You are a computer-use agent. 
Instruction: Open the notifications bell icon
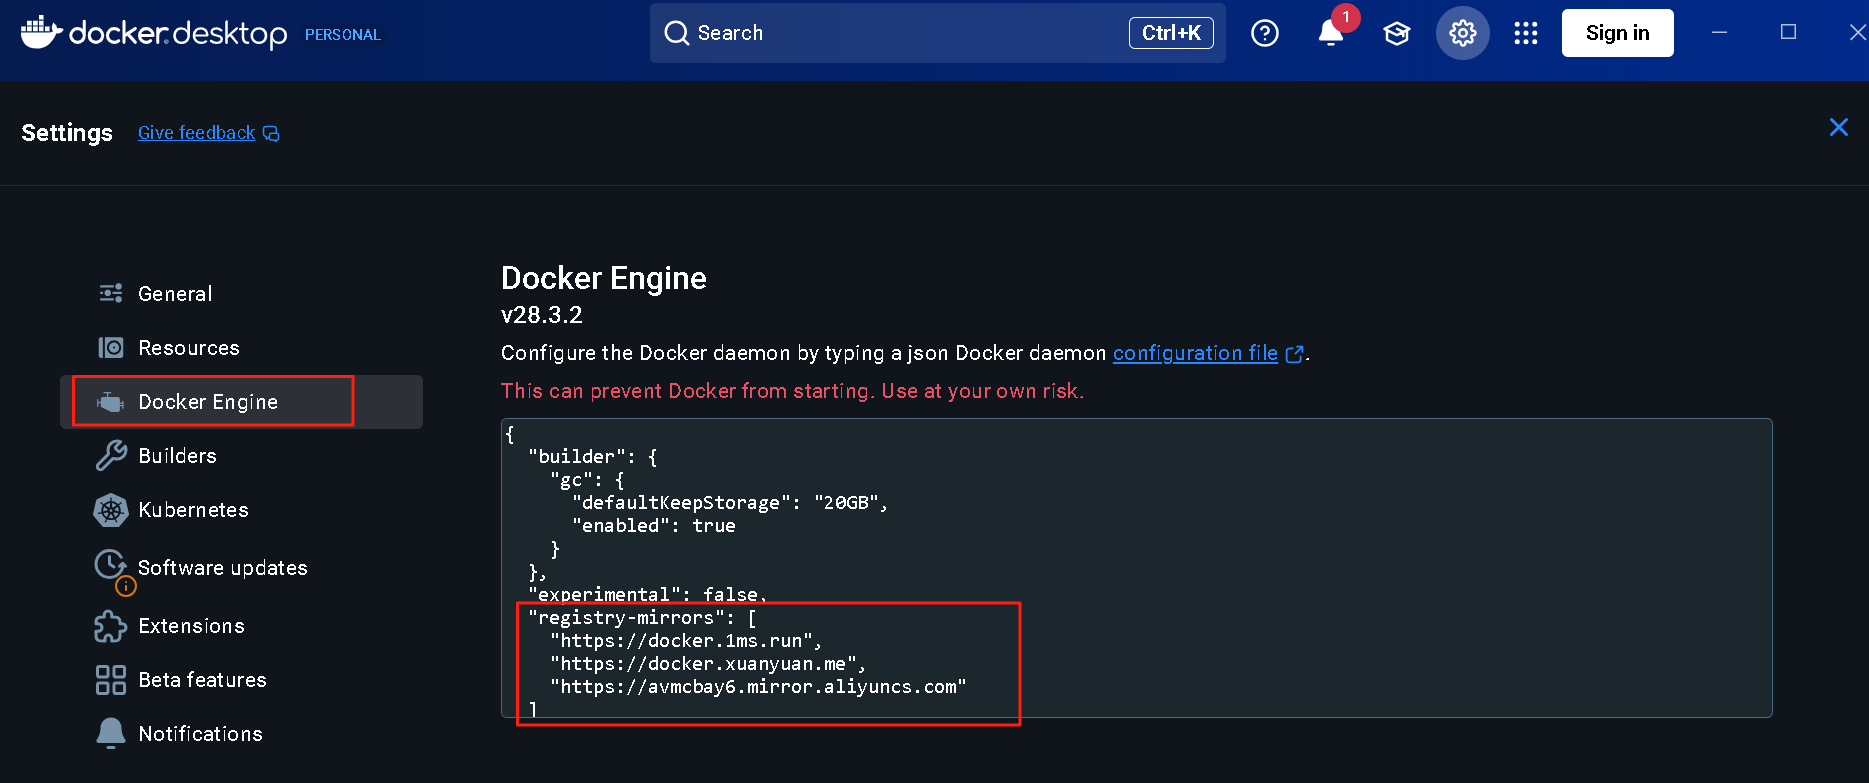pyautogui.click(x=1330, y=33)
